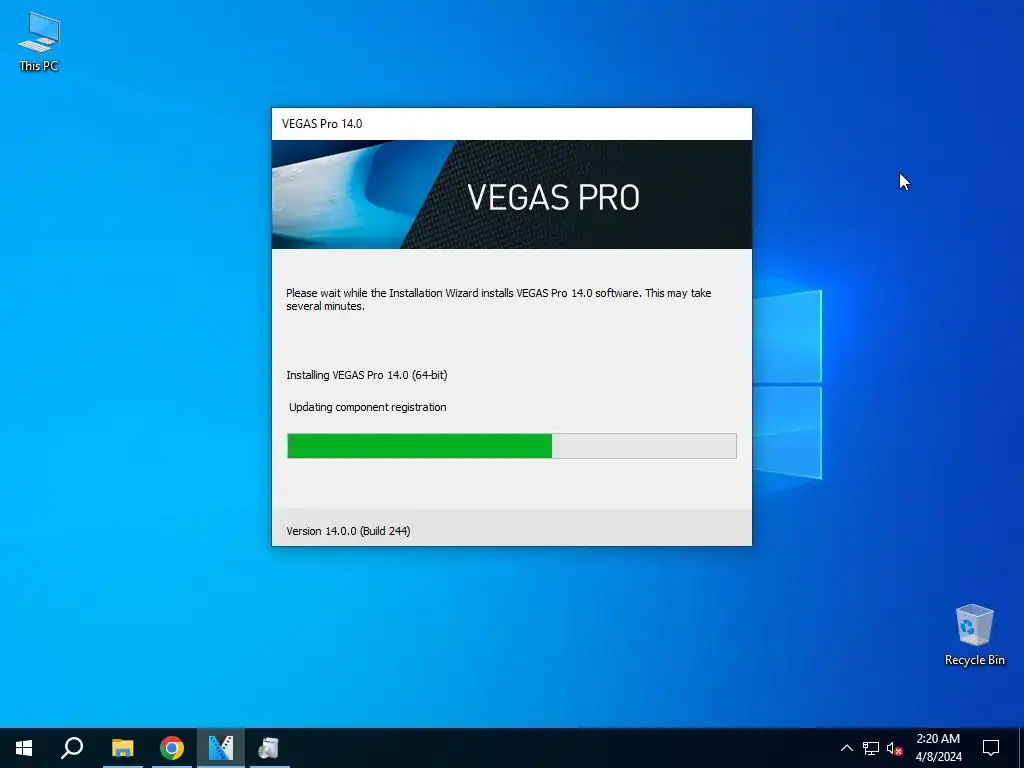1024x768 pixels.
Task: Click 'Installing VEGAS Pro 14.0 (64-bit)' text
Action: point(366,375)
